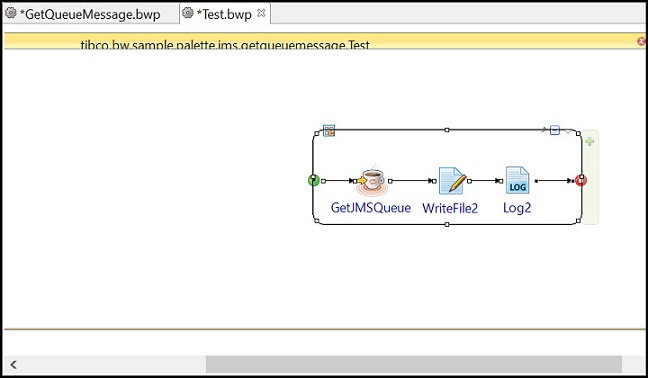
Task: Select the GetJMSQueue activity icon
Action: pyautogui.click(x=372, y=181)
